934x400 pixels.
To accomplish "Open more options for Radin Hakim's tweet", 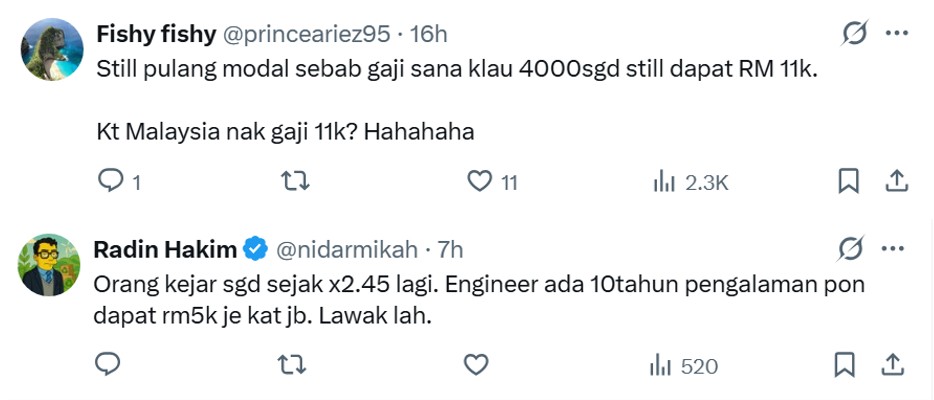I will (x=897, y=248).
